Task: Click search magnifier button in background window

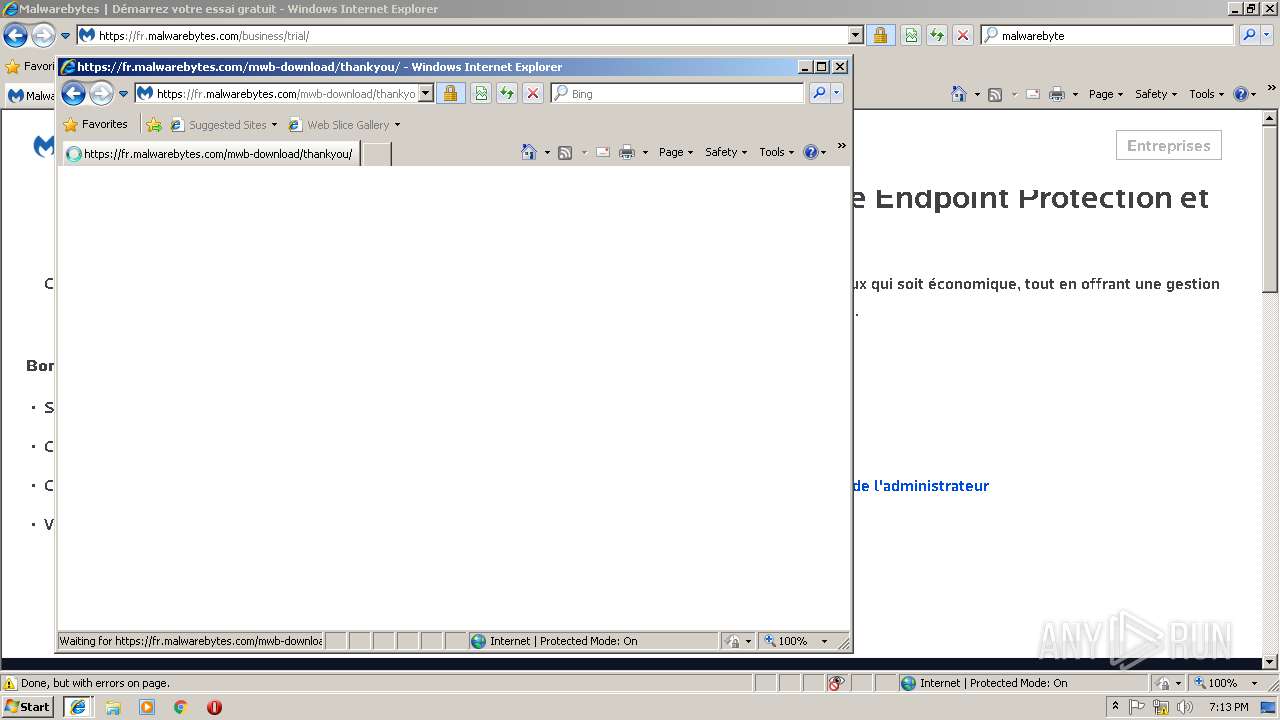Action: [x=1249, y=35]
